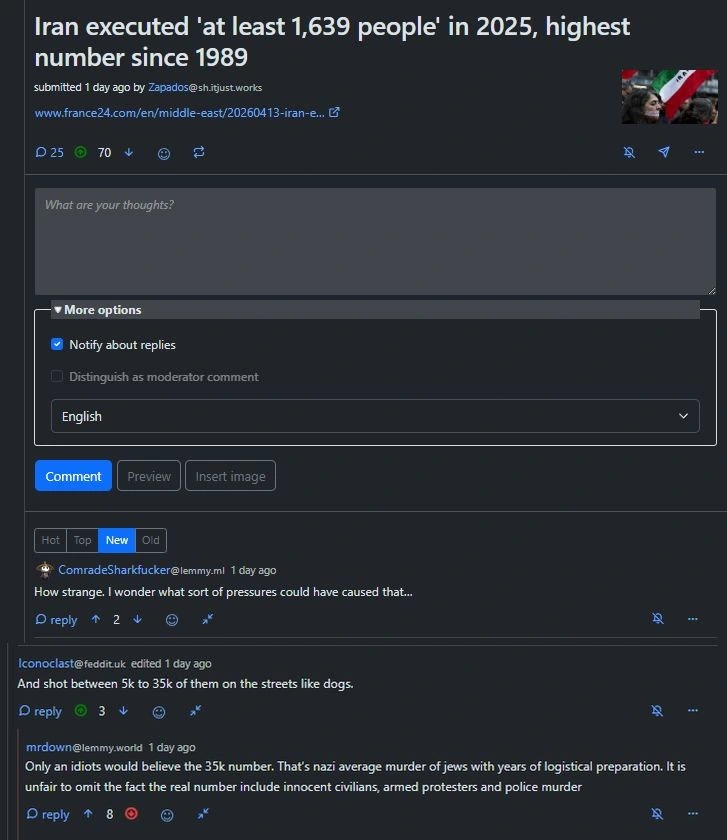Click the red downvote on mrdown's comment

coord(131,814)
